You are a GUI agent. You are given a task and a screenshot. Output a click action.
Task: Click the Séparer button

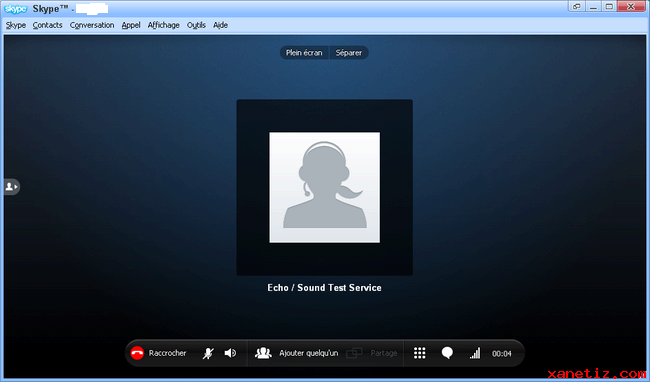tap(349, 53)
